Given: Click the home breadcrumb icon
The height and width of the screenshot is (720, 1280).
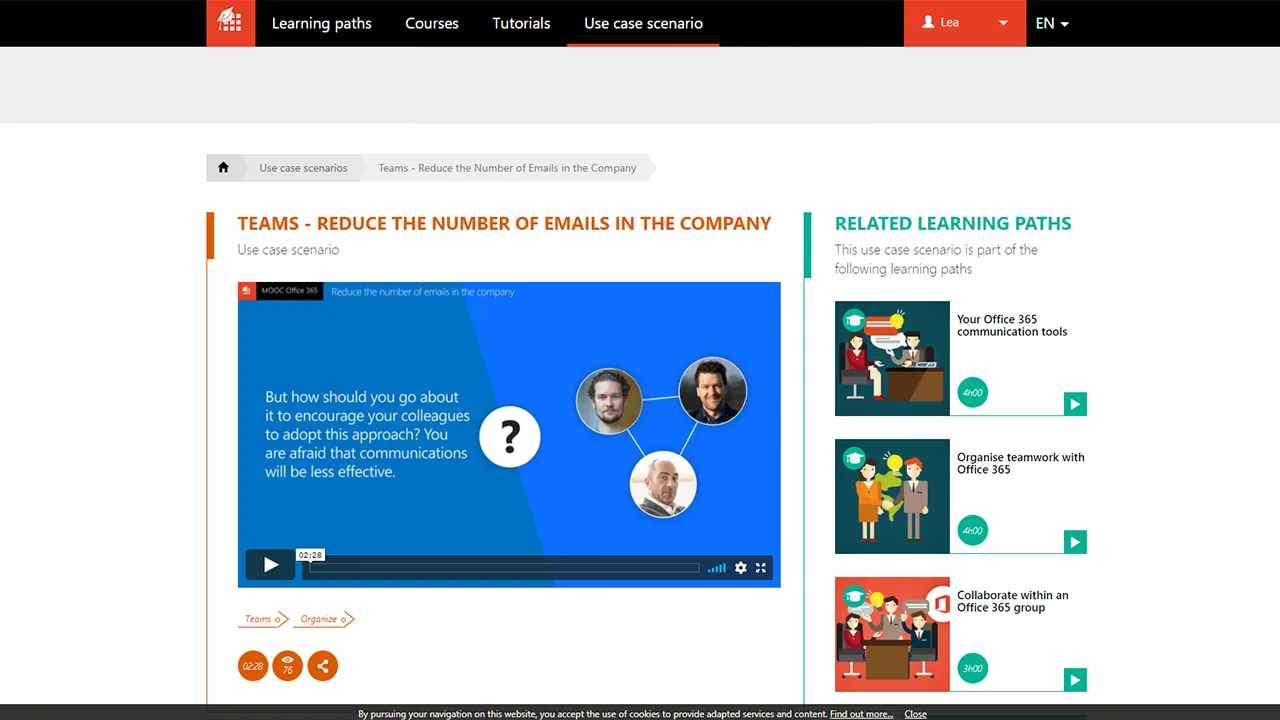Looking at the screenshot, I should click(223, 168).
